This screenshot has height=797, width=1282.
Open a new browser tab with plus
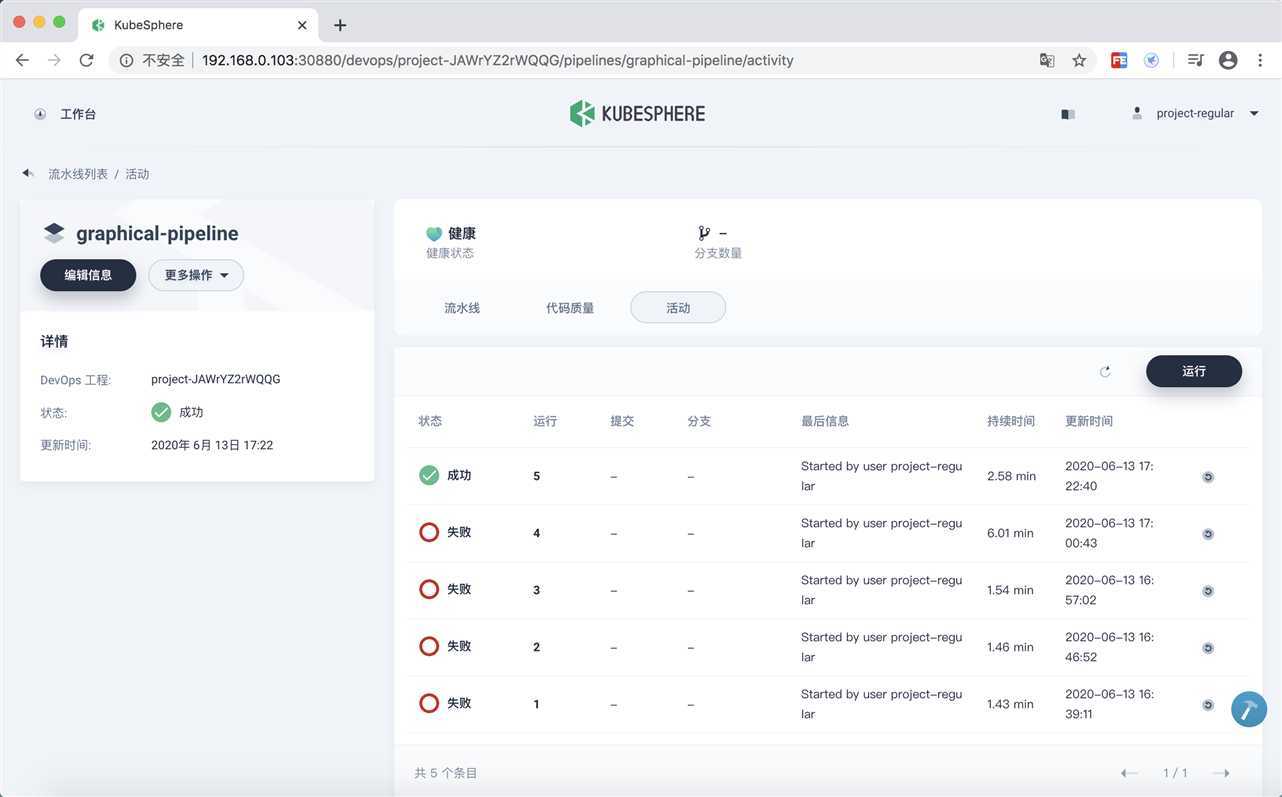(x=340, y=25)
